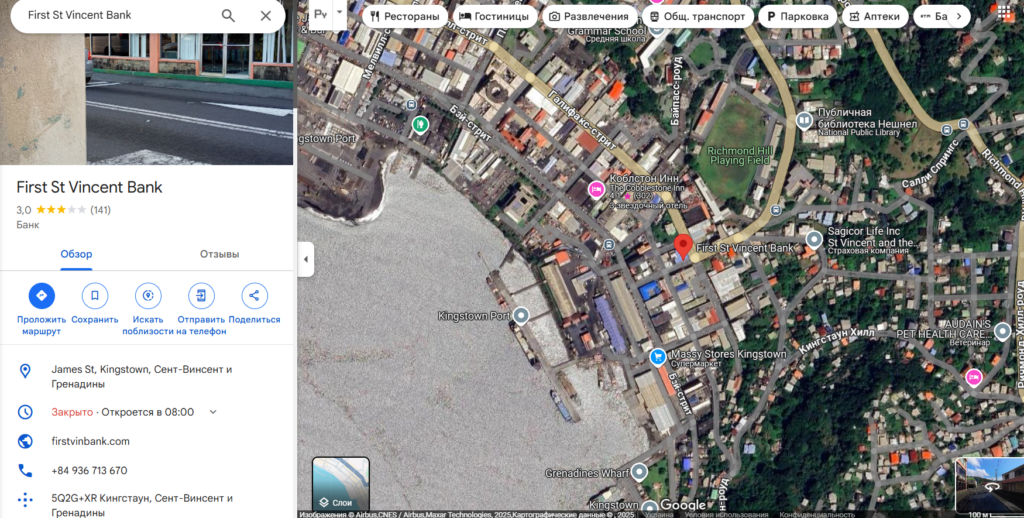Expand the opening hours next to Закрыто
1024x518 pixels.
click(213, 412)
